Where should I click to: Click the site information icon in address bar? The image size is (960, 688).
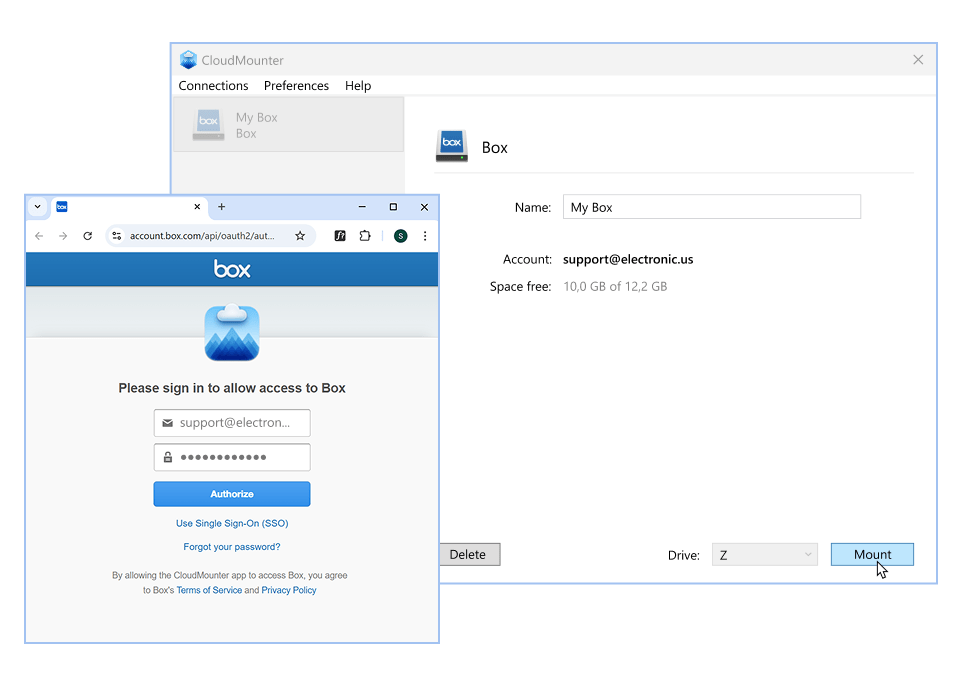[117, 236]
